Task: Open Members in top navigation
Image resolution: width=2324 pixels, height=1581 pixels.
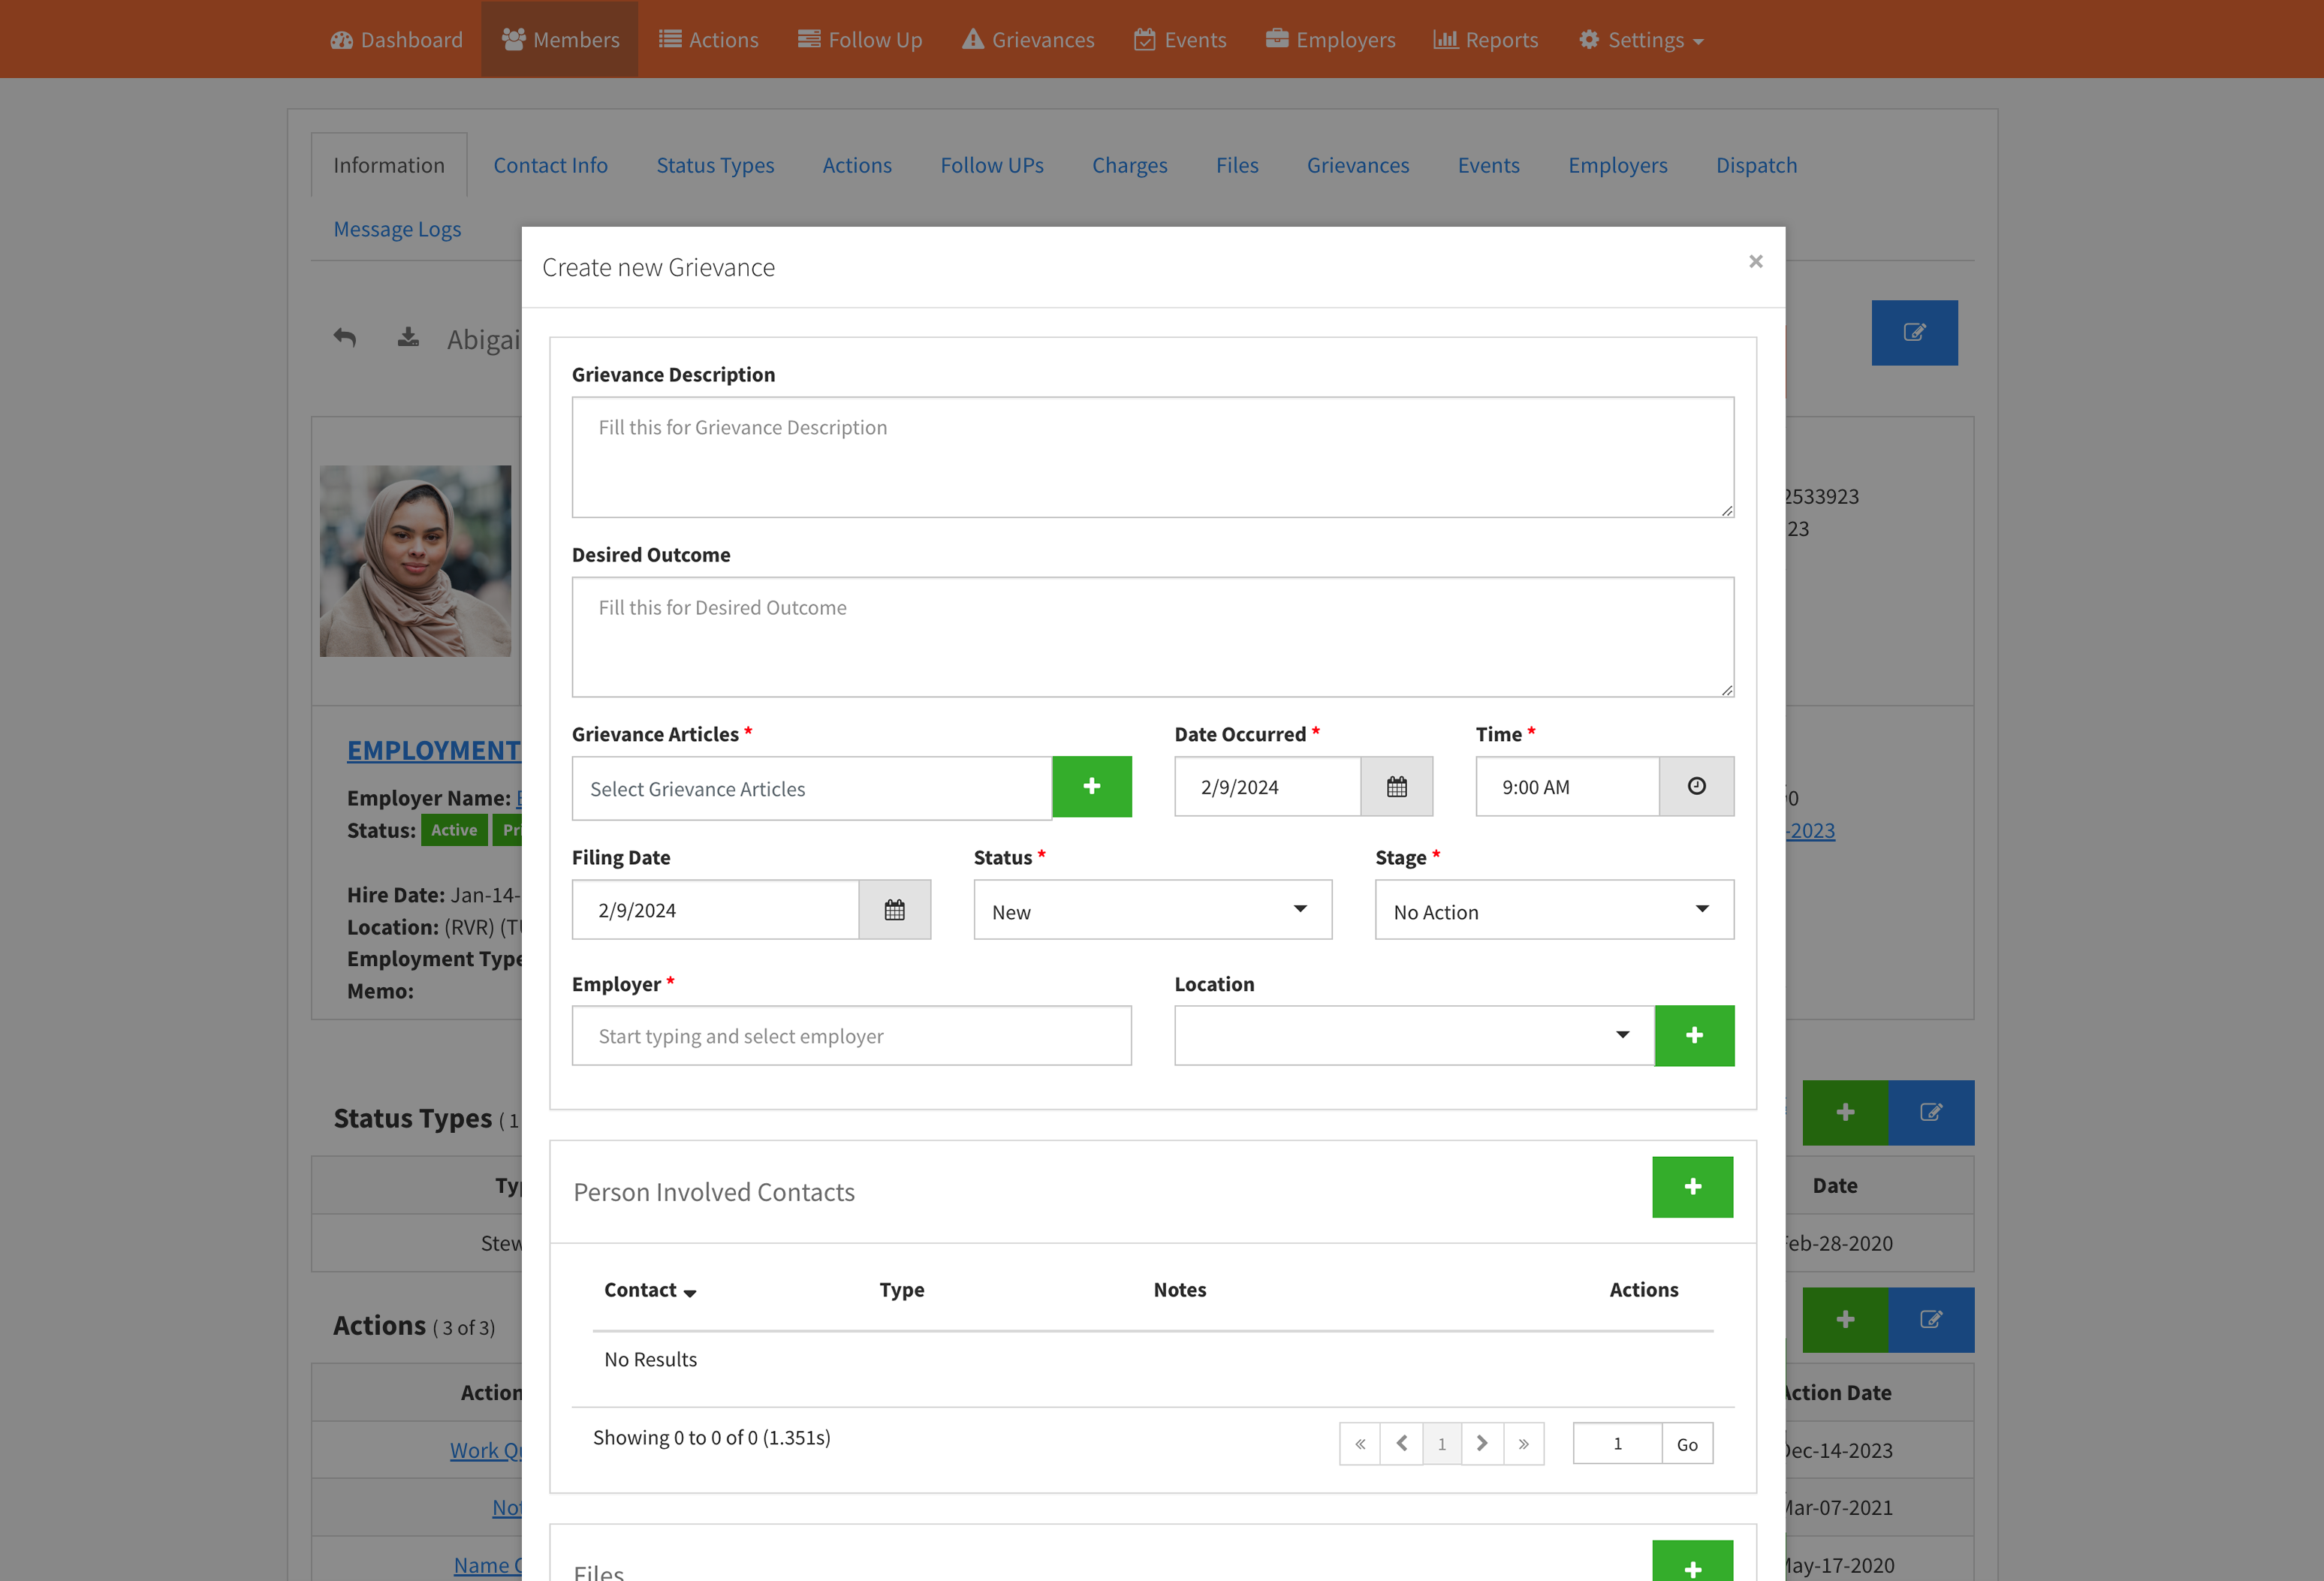Action: pyautogui.click(x=560, y=40)
